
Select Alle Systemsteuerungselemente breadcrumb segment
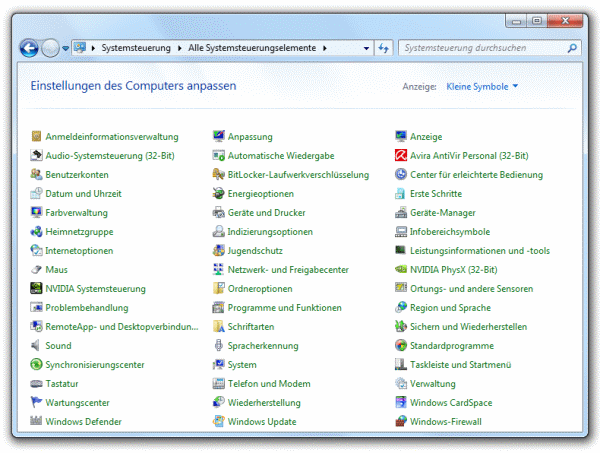[251, 48]
